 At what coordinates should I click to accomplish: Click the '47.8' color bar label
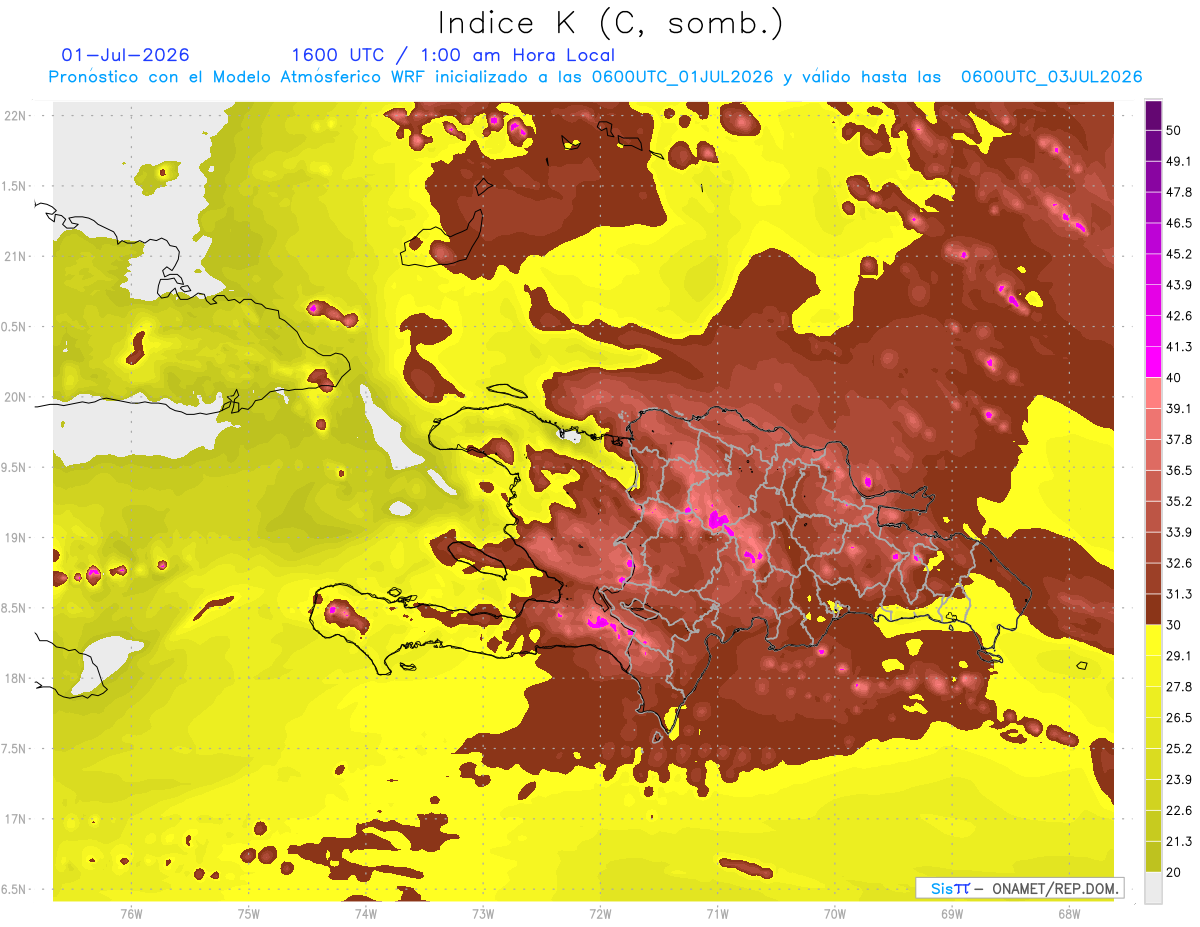pos(1179,193)
